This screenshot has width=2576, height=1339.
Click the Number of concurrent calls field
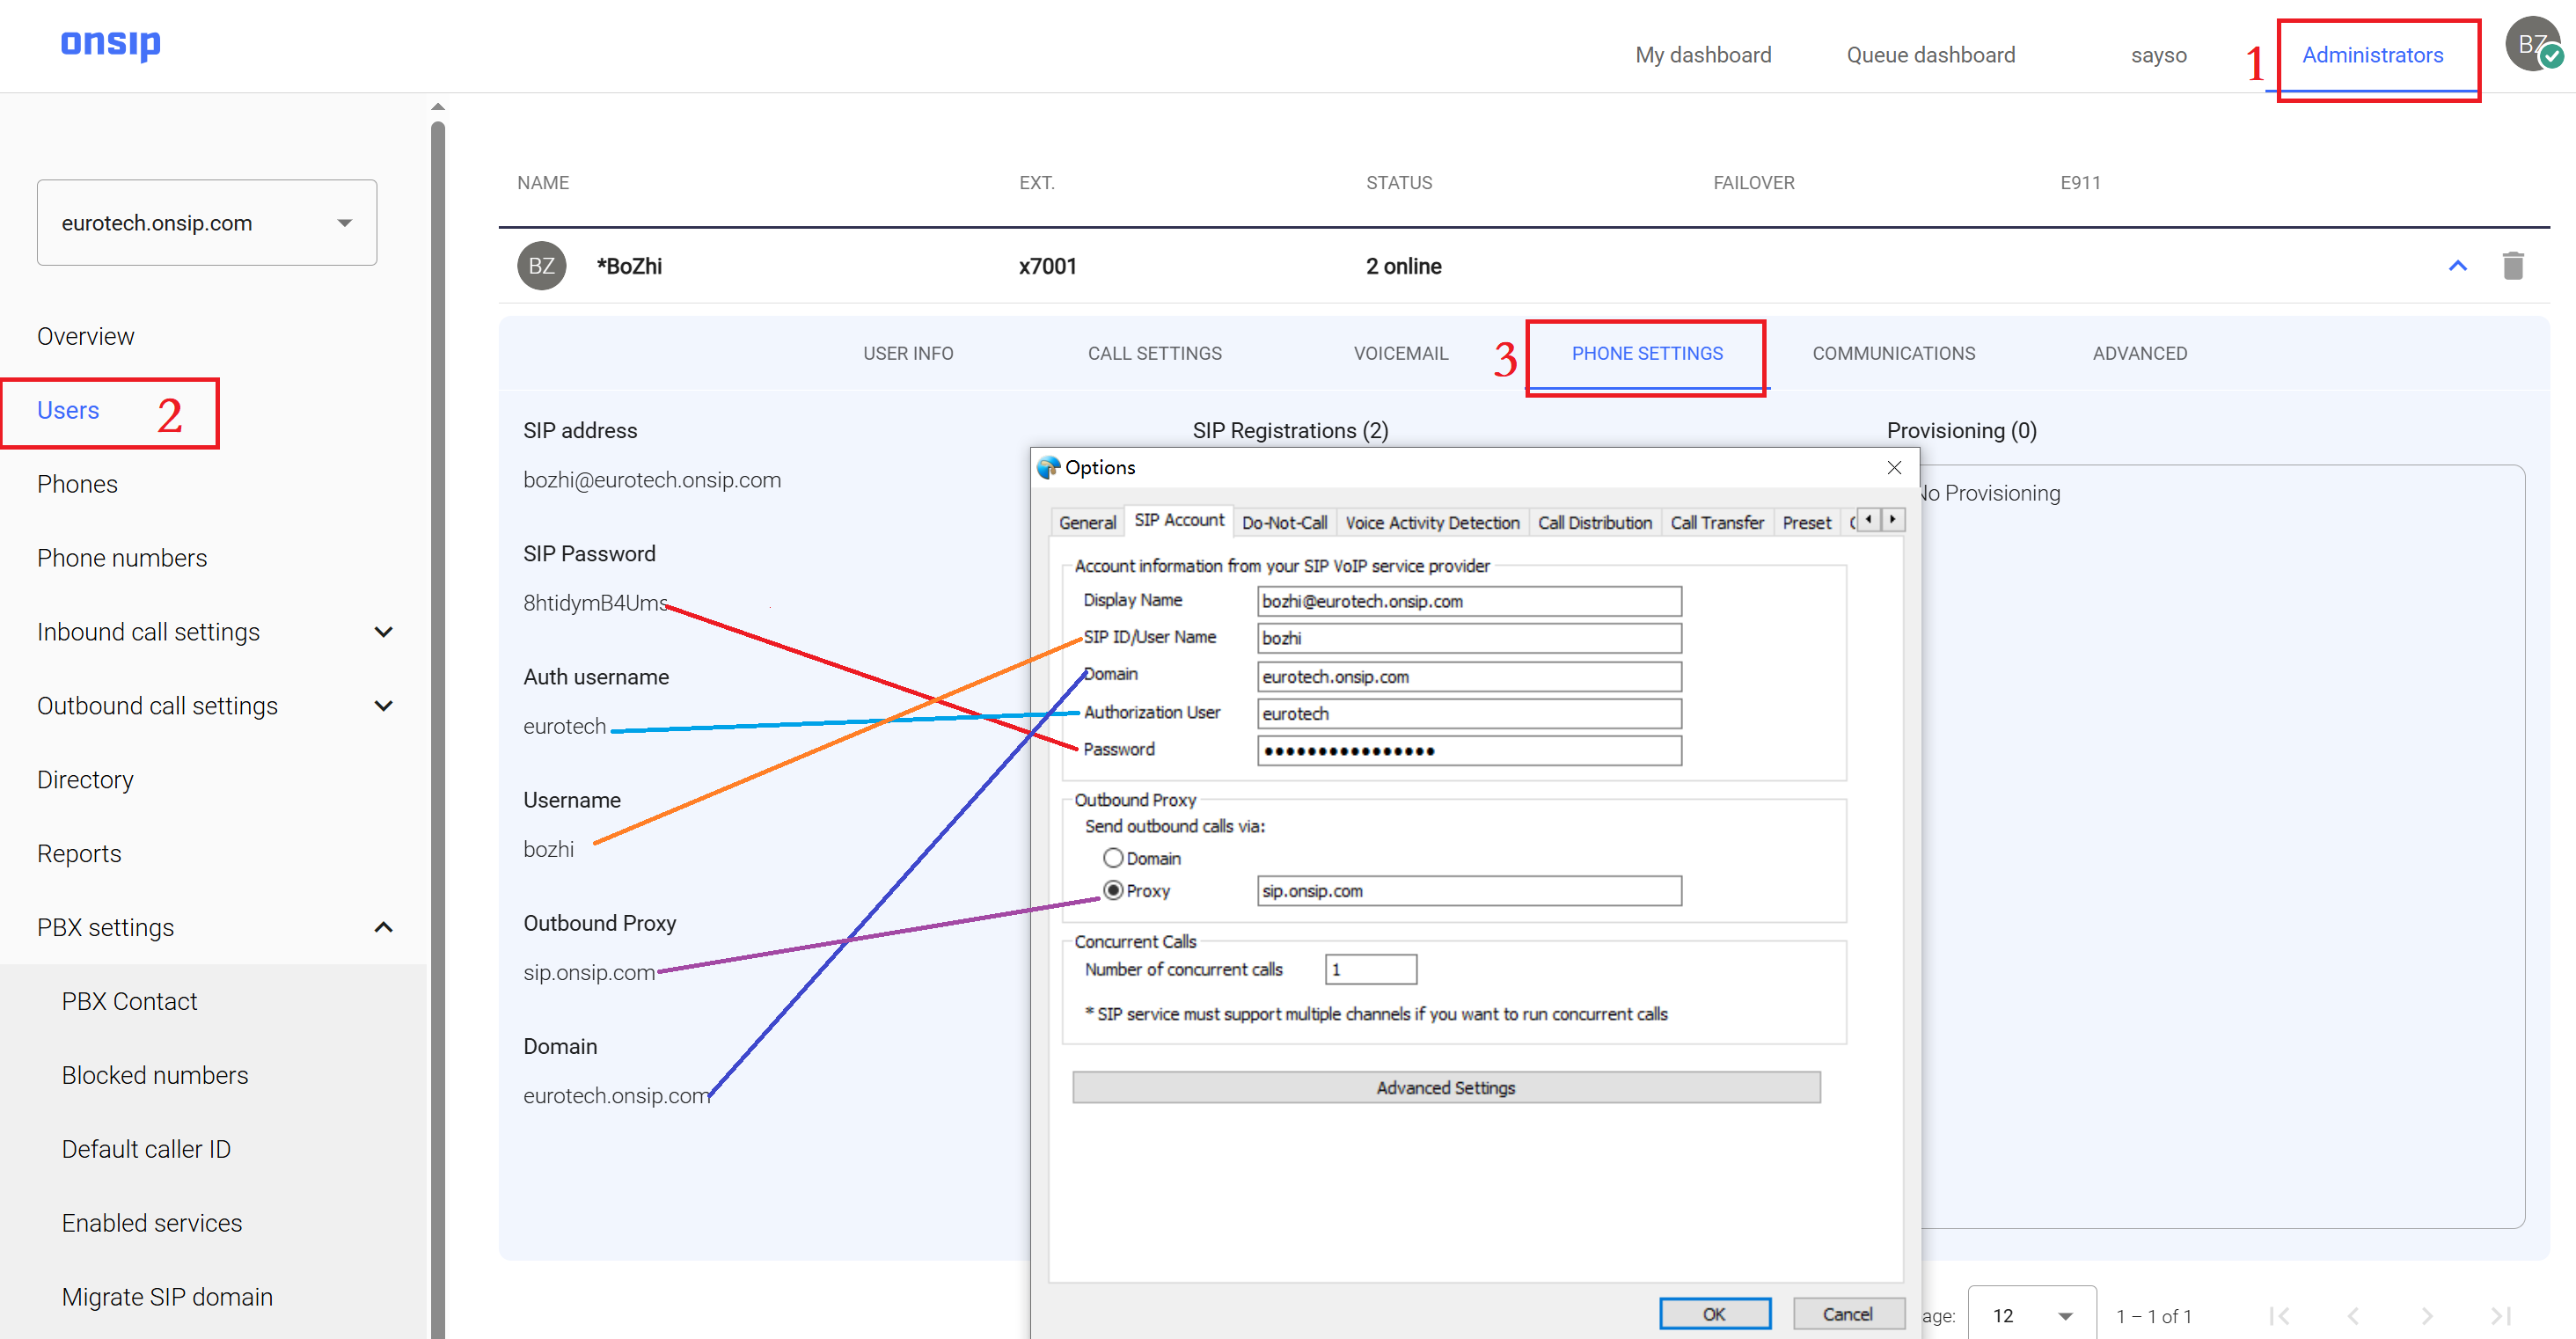pos(1370,969)
